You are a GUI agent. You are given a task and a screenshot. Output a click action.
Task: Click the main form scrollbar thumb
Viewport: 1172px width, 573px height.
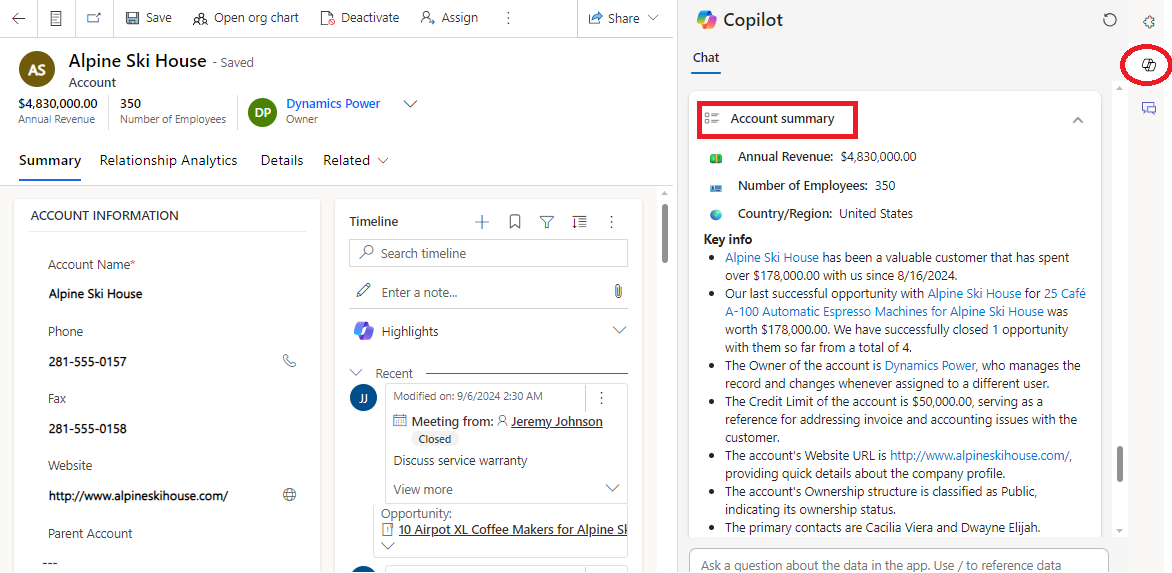coord(665,233)
